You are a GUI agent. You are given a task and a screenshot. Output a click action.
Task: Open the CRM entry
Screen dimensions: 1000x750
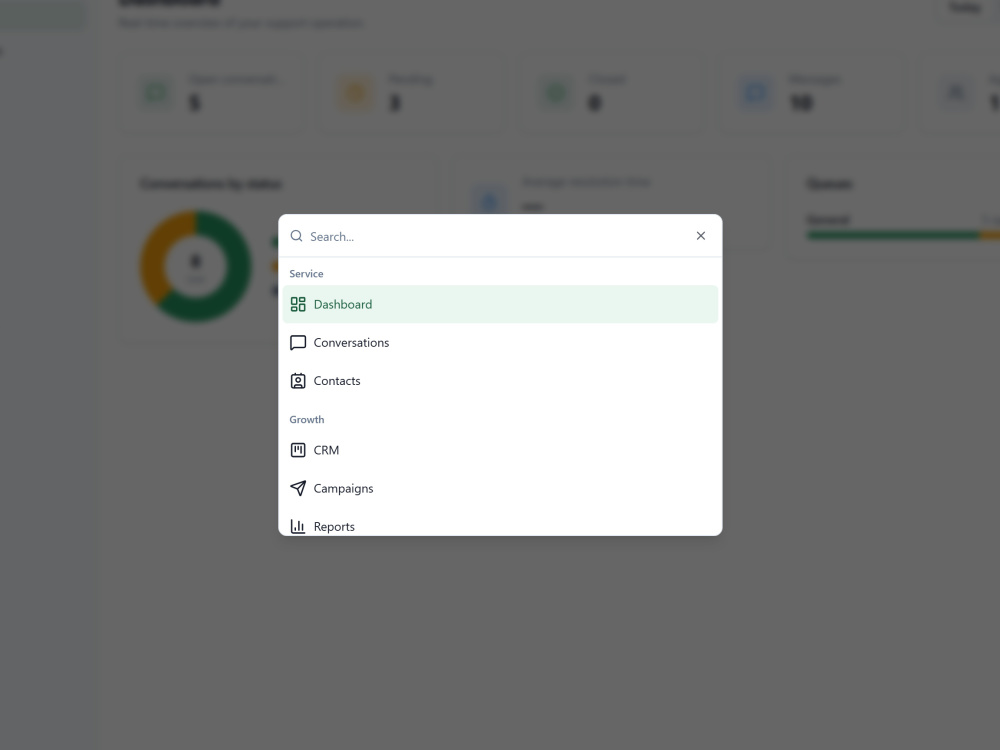tap(500, 450)
